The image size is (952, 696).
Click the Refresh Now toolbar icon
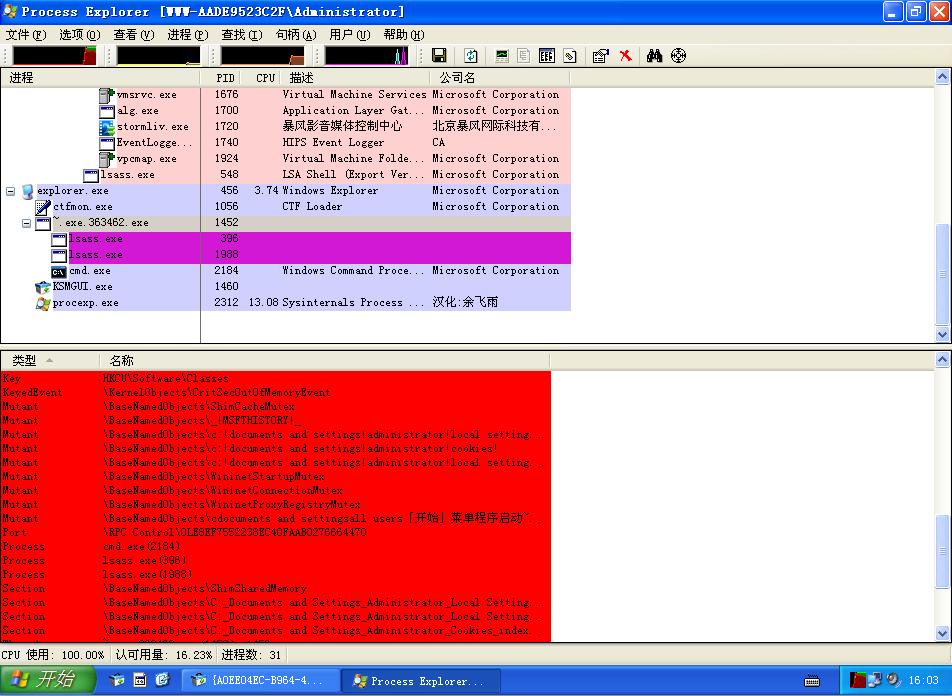click(471, 56)
